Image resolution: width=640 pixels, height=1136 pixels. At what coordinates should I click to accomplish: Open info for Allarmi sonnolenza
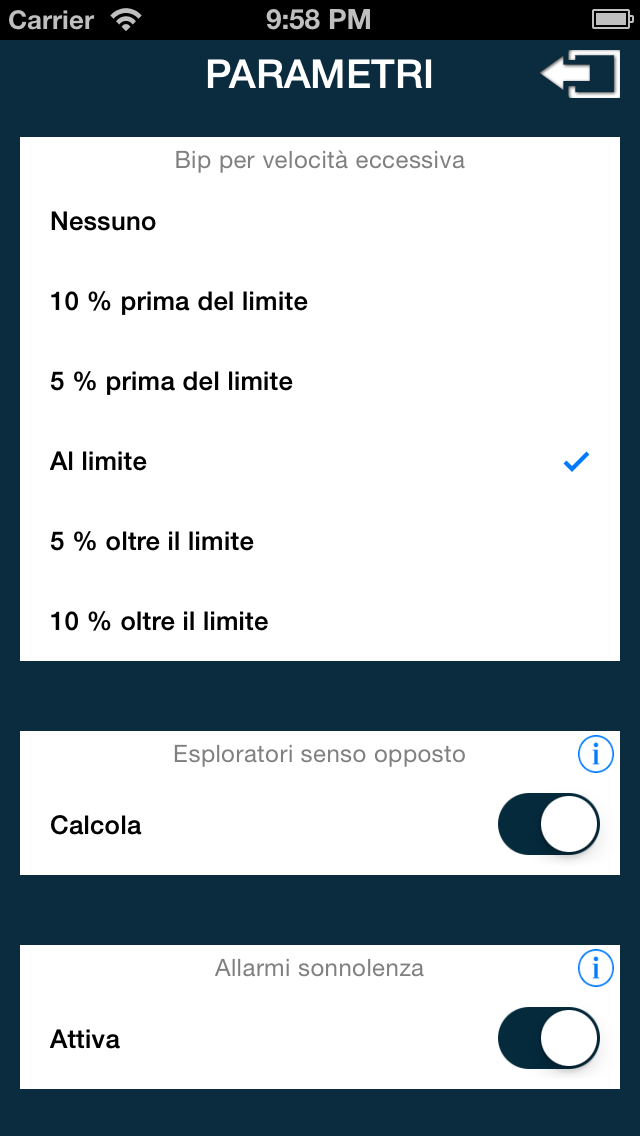click(x=596, y=969)
